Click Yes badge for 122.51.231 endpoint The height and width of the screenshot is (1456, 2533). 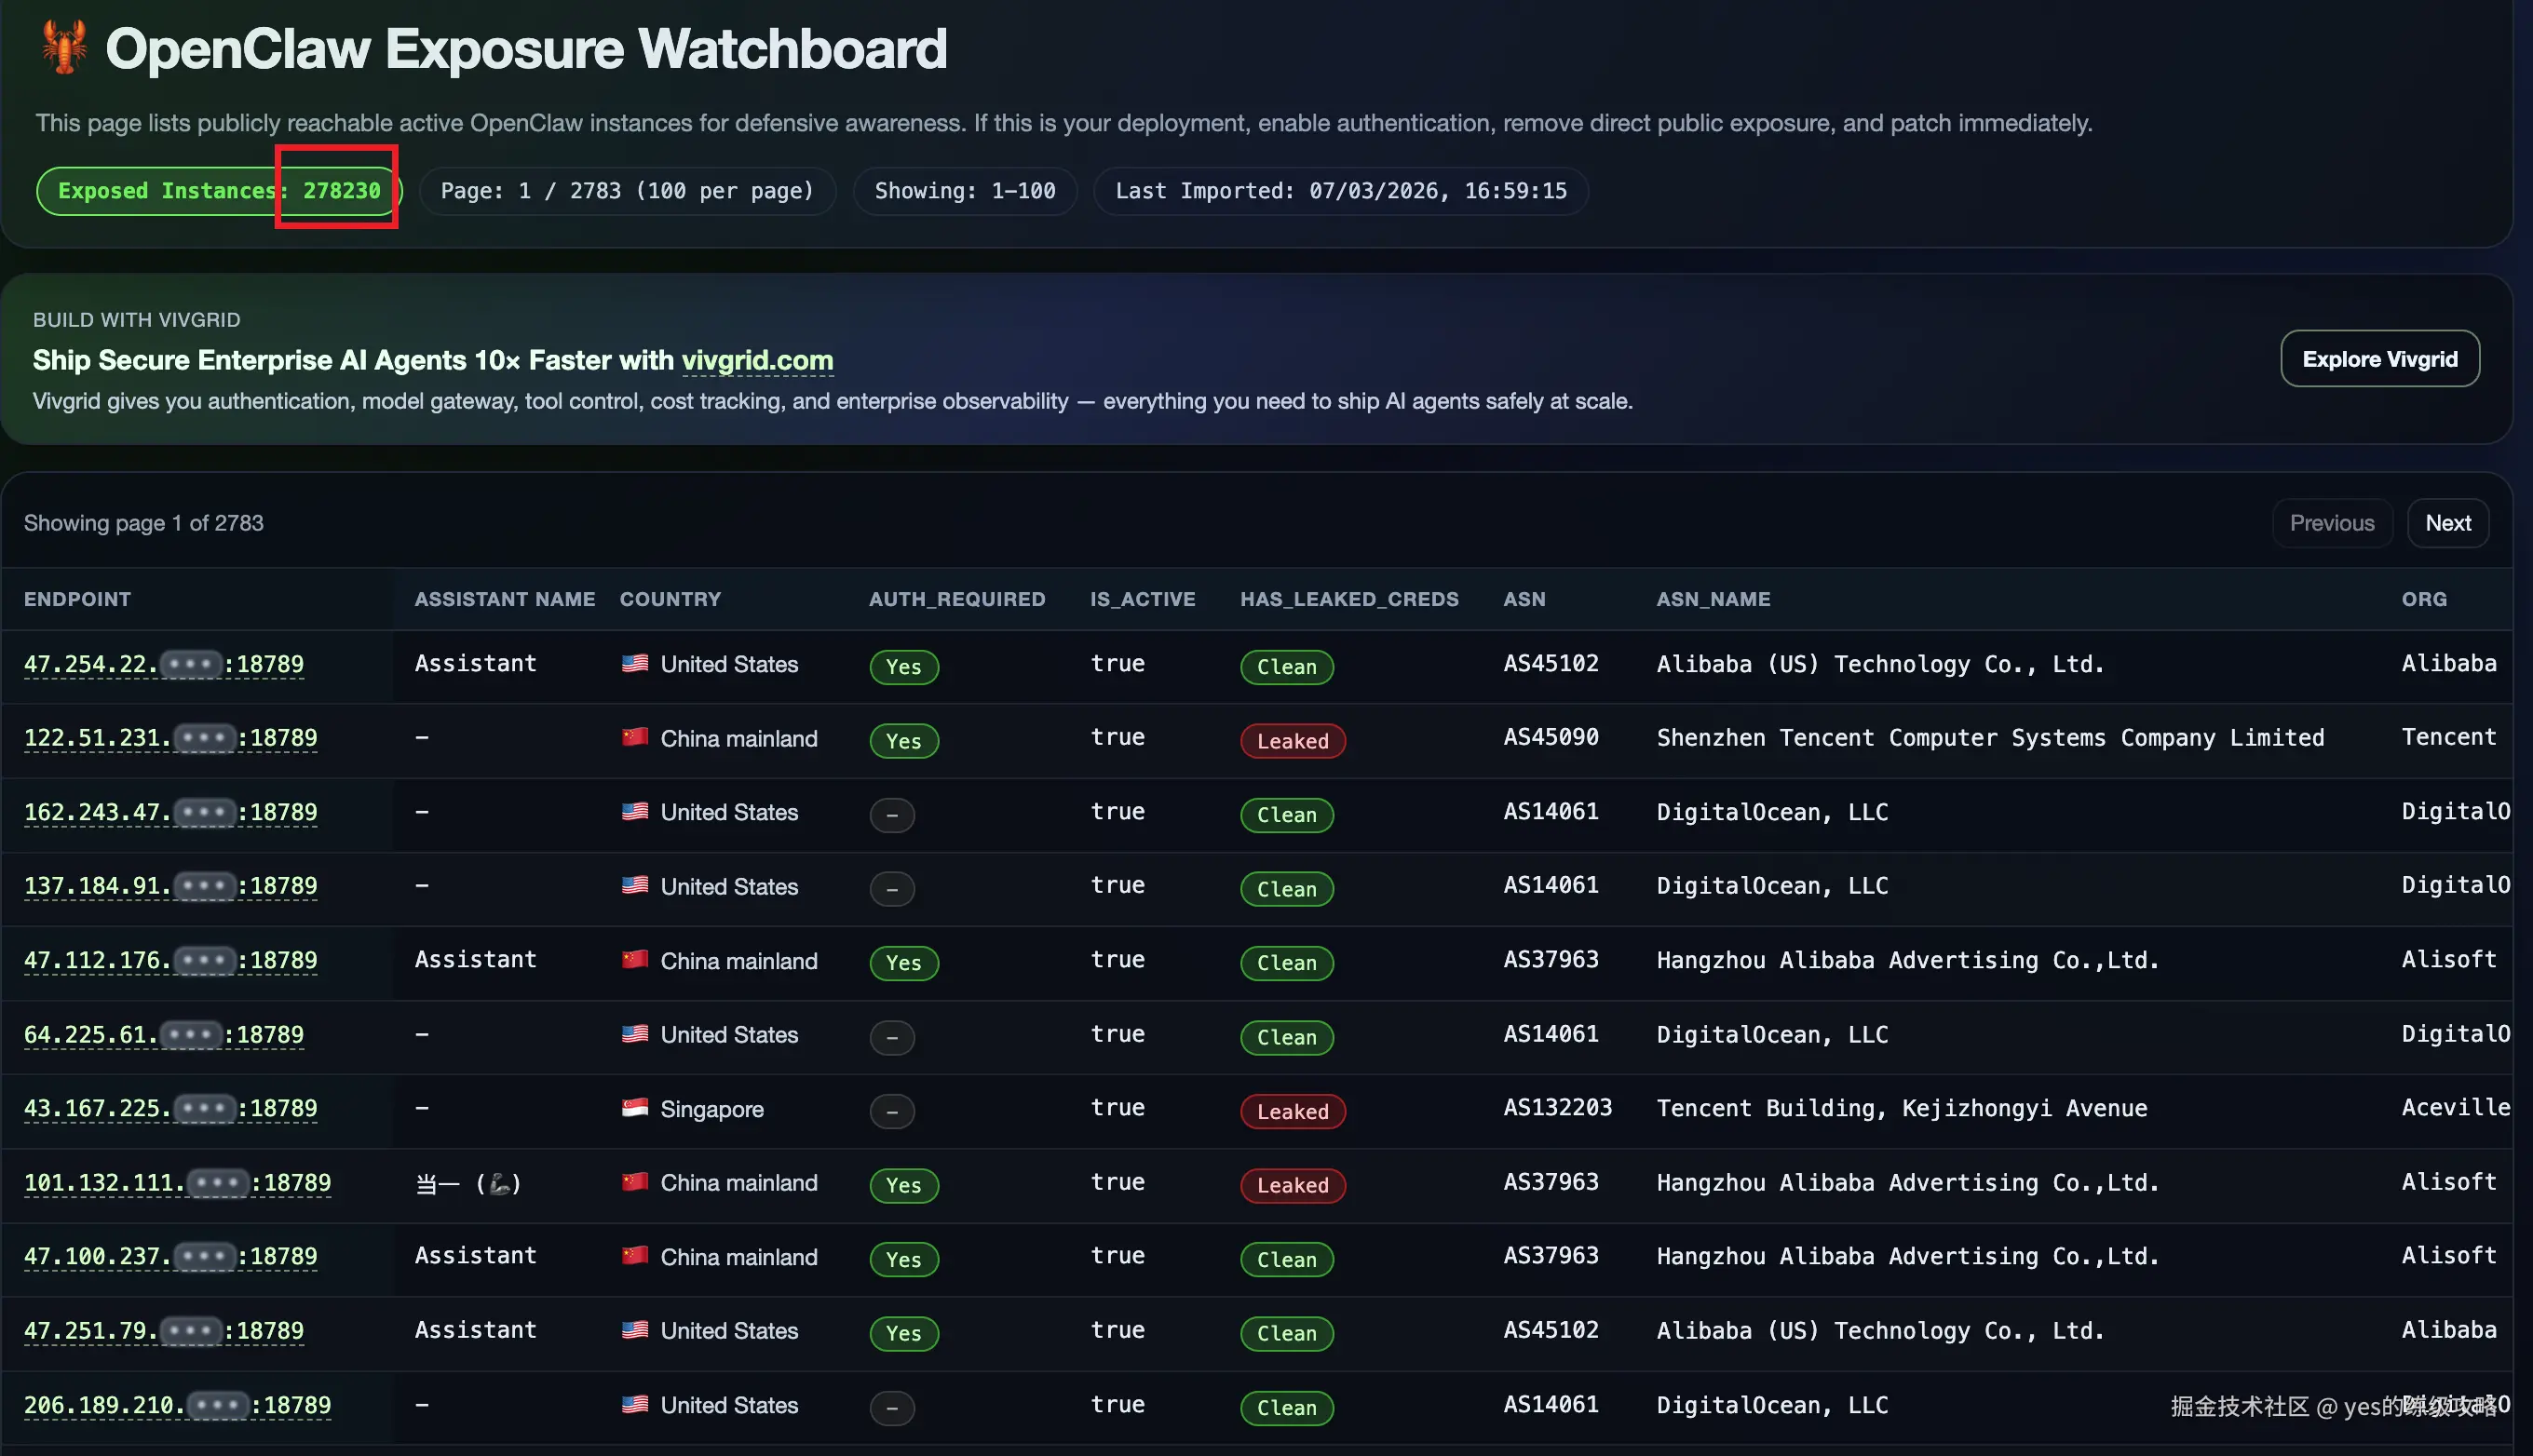pos(903,741)
